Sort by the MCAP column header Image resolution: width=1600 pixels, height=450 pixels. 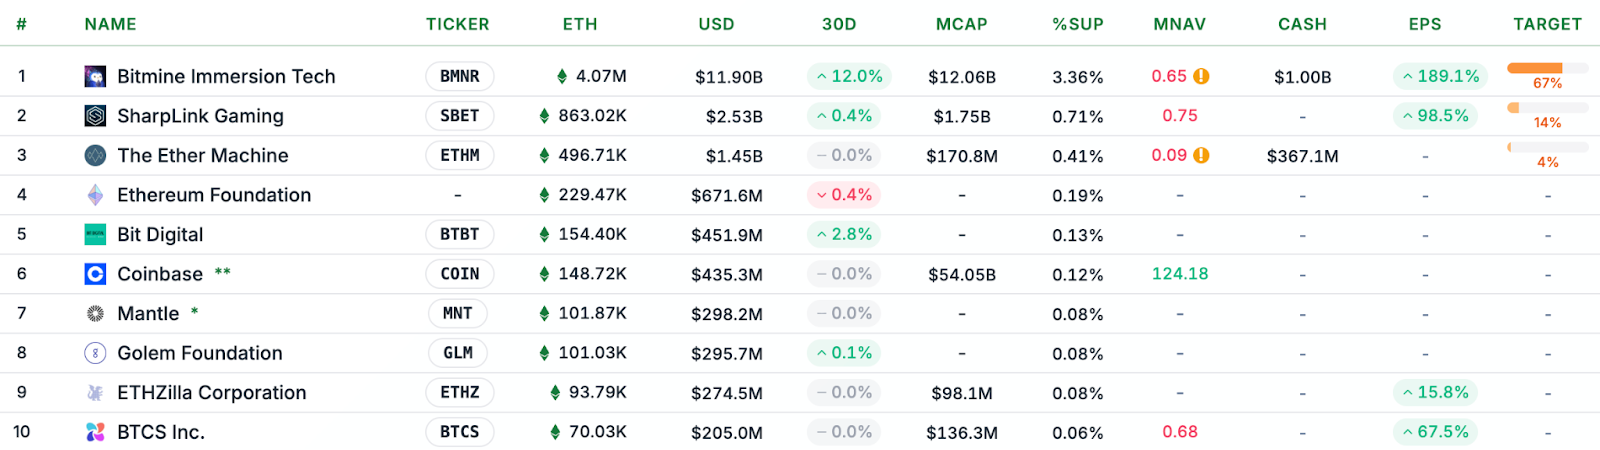point(961,24)
